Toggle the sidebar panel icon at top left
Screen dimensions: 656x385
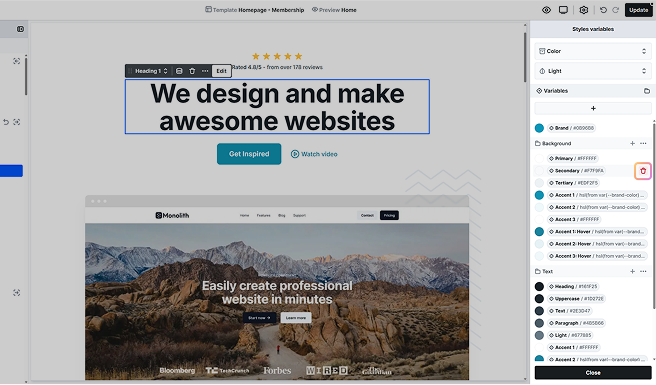pyautogui.click(x=20, y=29)
